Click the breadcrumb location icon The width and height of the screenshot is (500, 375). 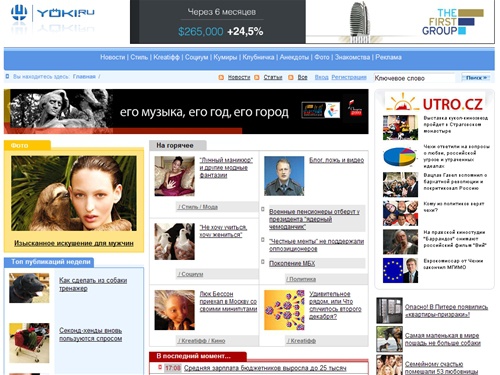click(x=7, y=77)
